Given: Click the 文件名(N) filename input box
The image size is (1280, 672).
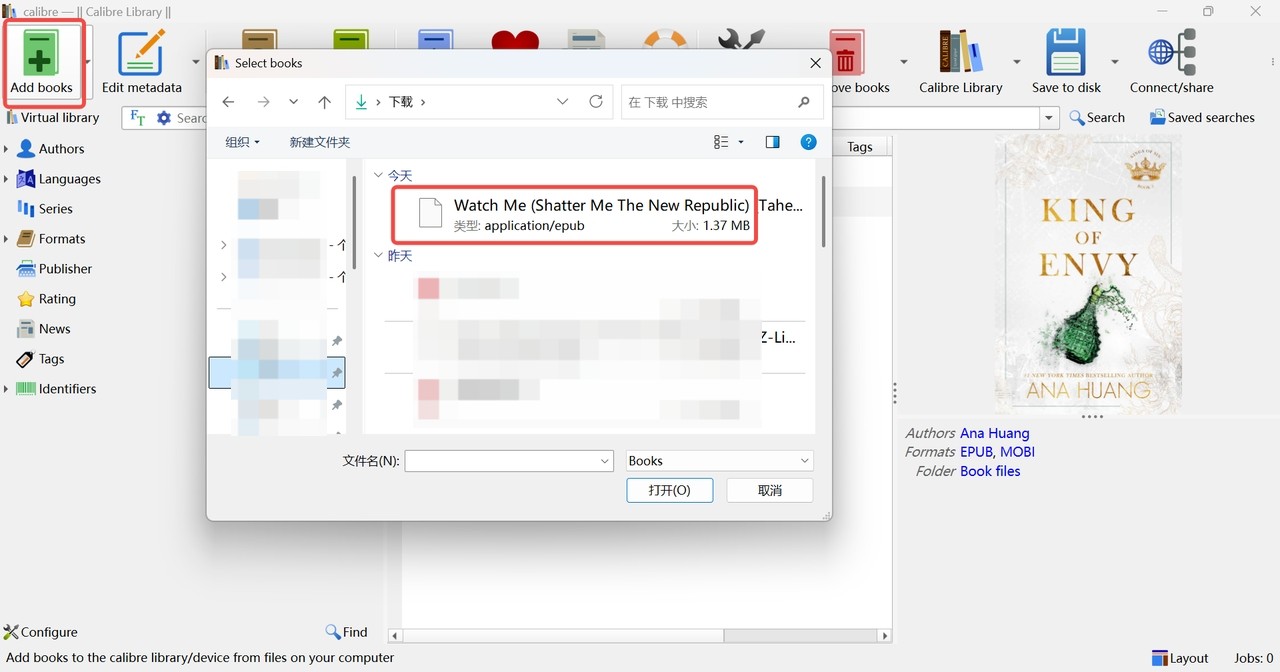Looking at the screenshot, I should [508, 461].
